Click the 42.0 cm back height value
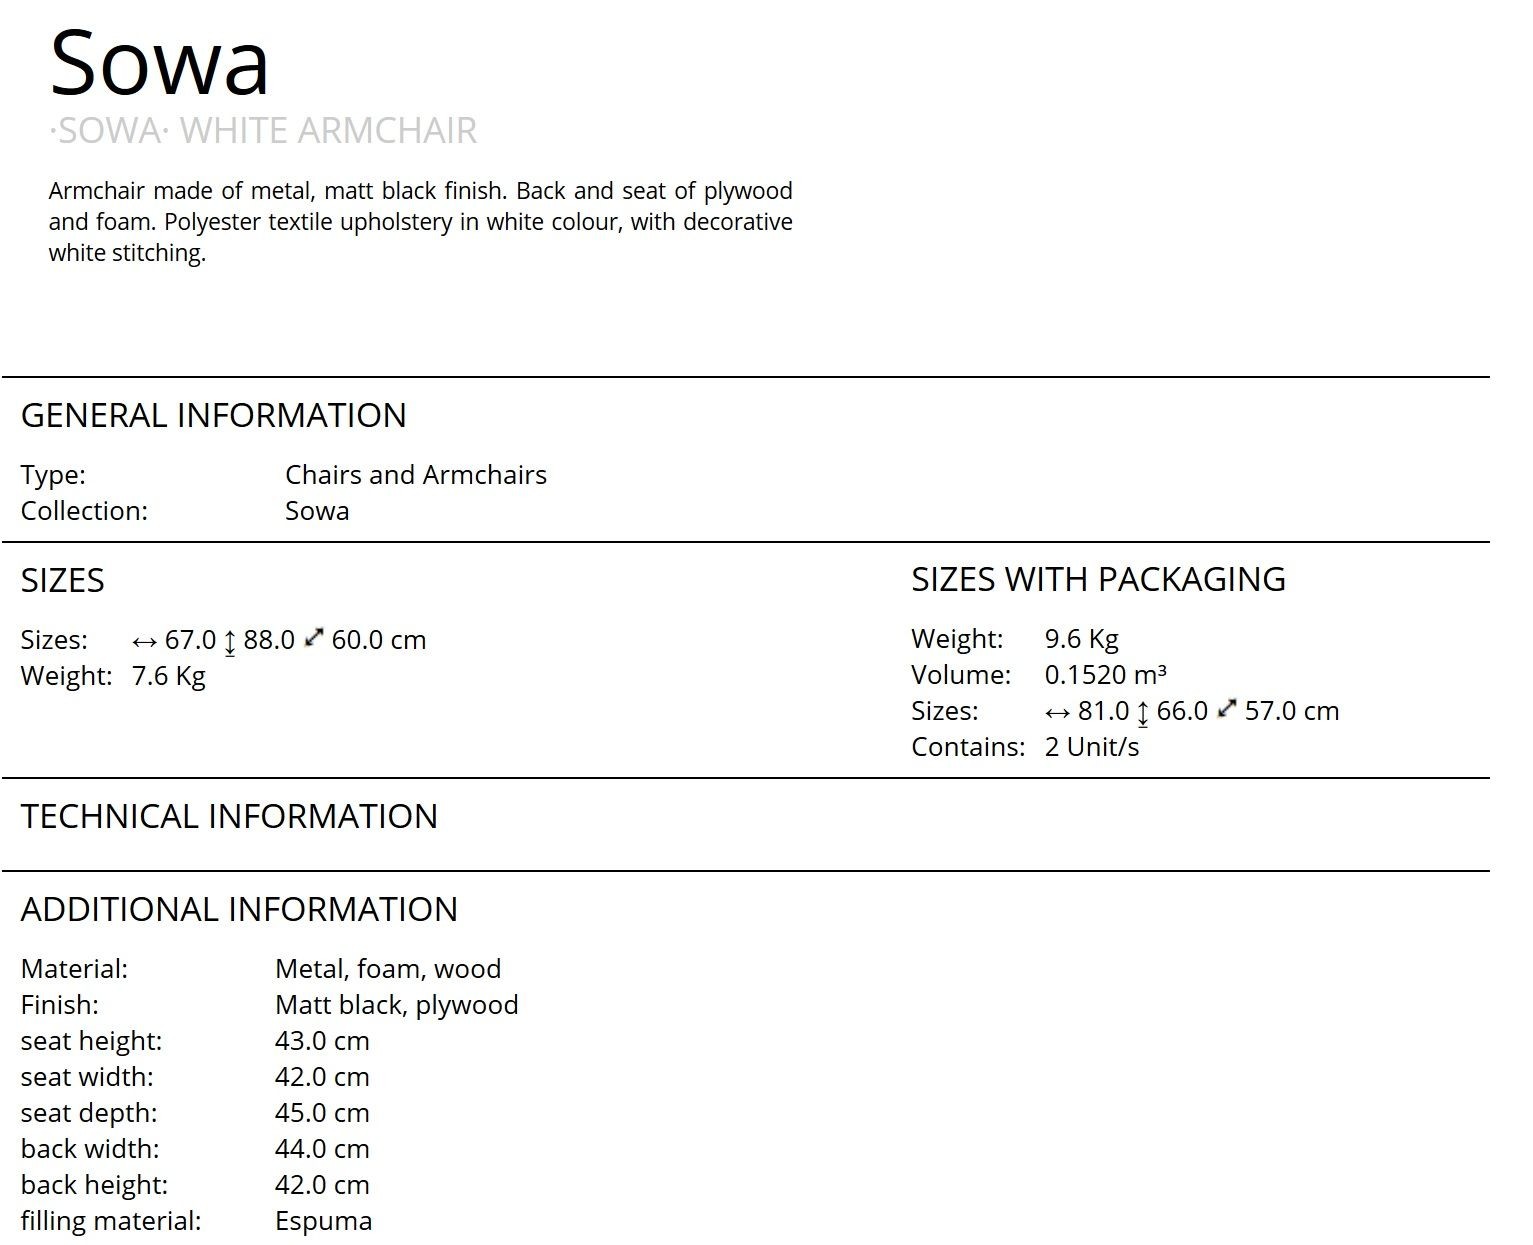Screen dimensions: 1533x1245 point(322,1184)
